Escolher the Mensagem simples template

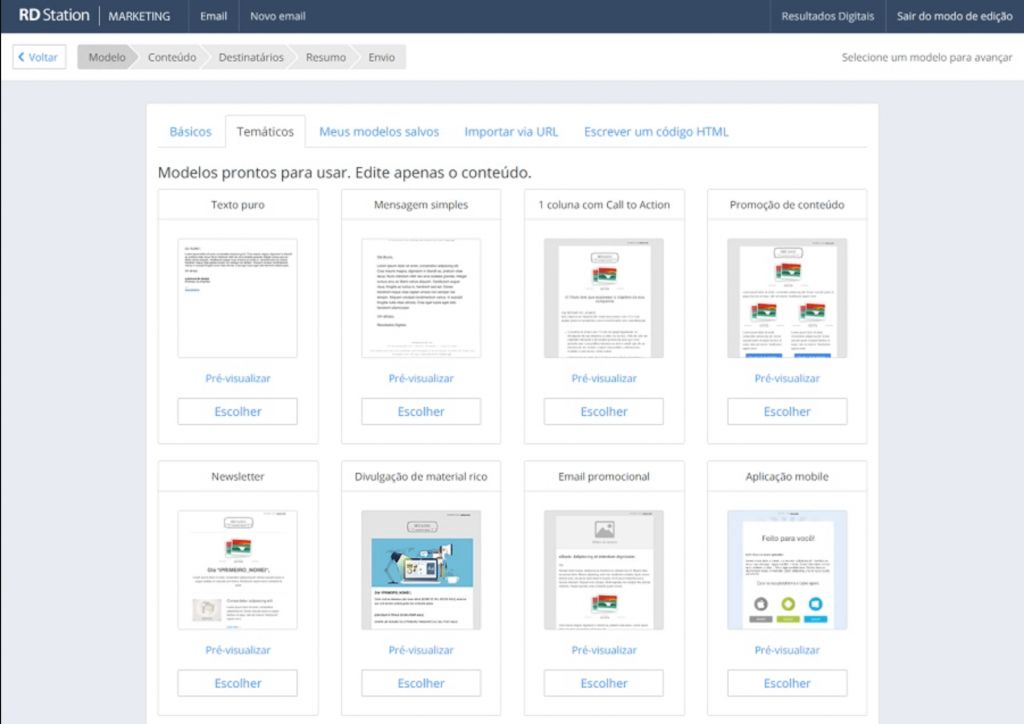[x=421, y=411]
